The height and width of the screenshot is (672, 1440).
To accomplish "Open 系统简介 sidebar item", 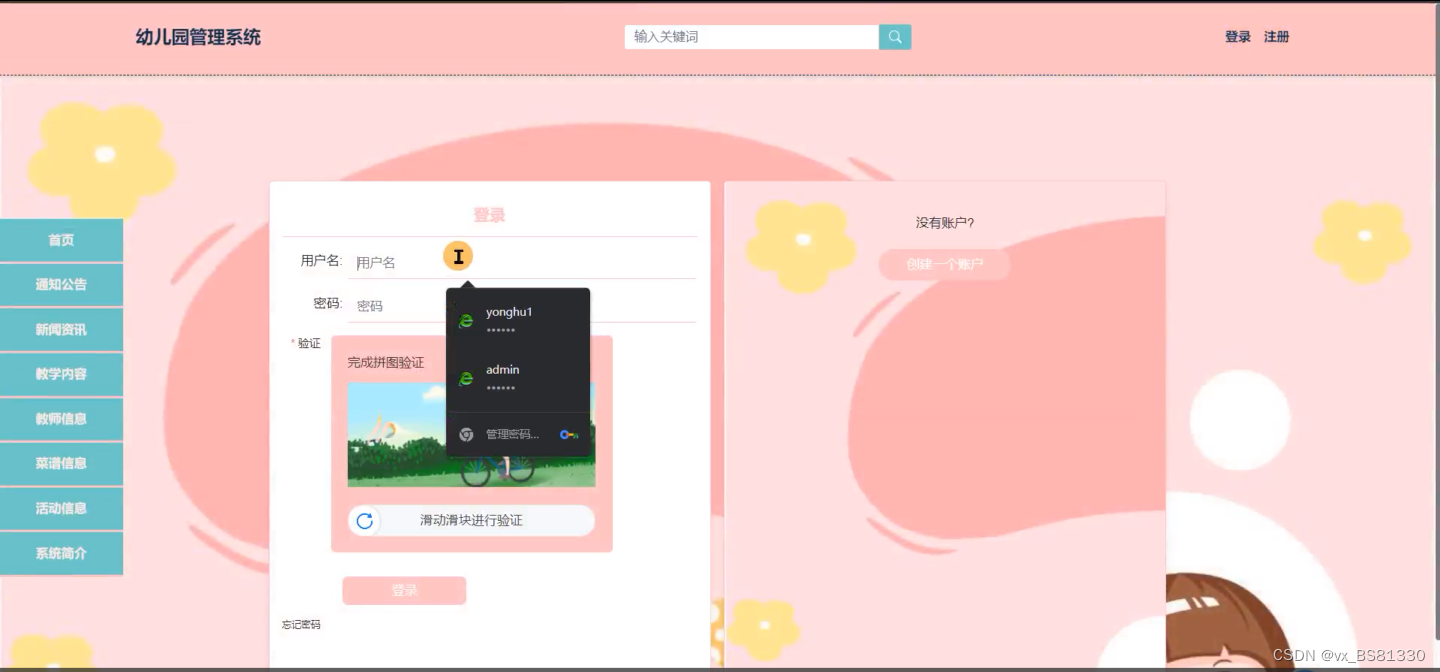I will pos(61,553).
